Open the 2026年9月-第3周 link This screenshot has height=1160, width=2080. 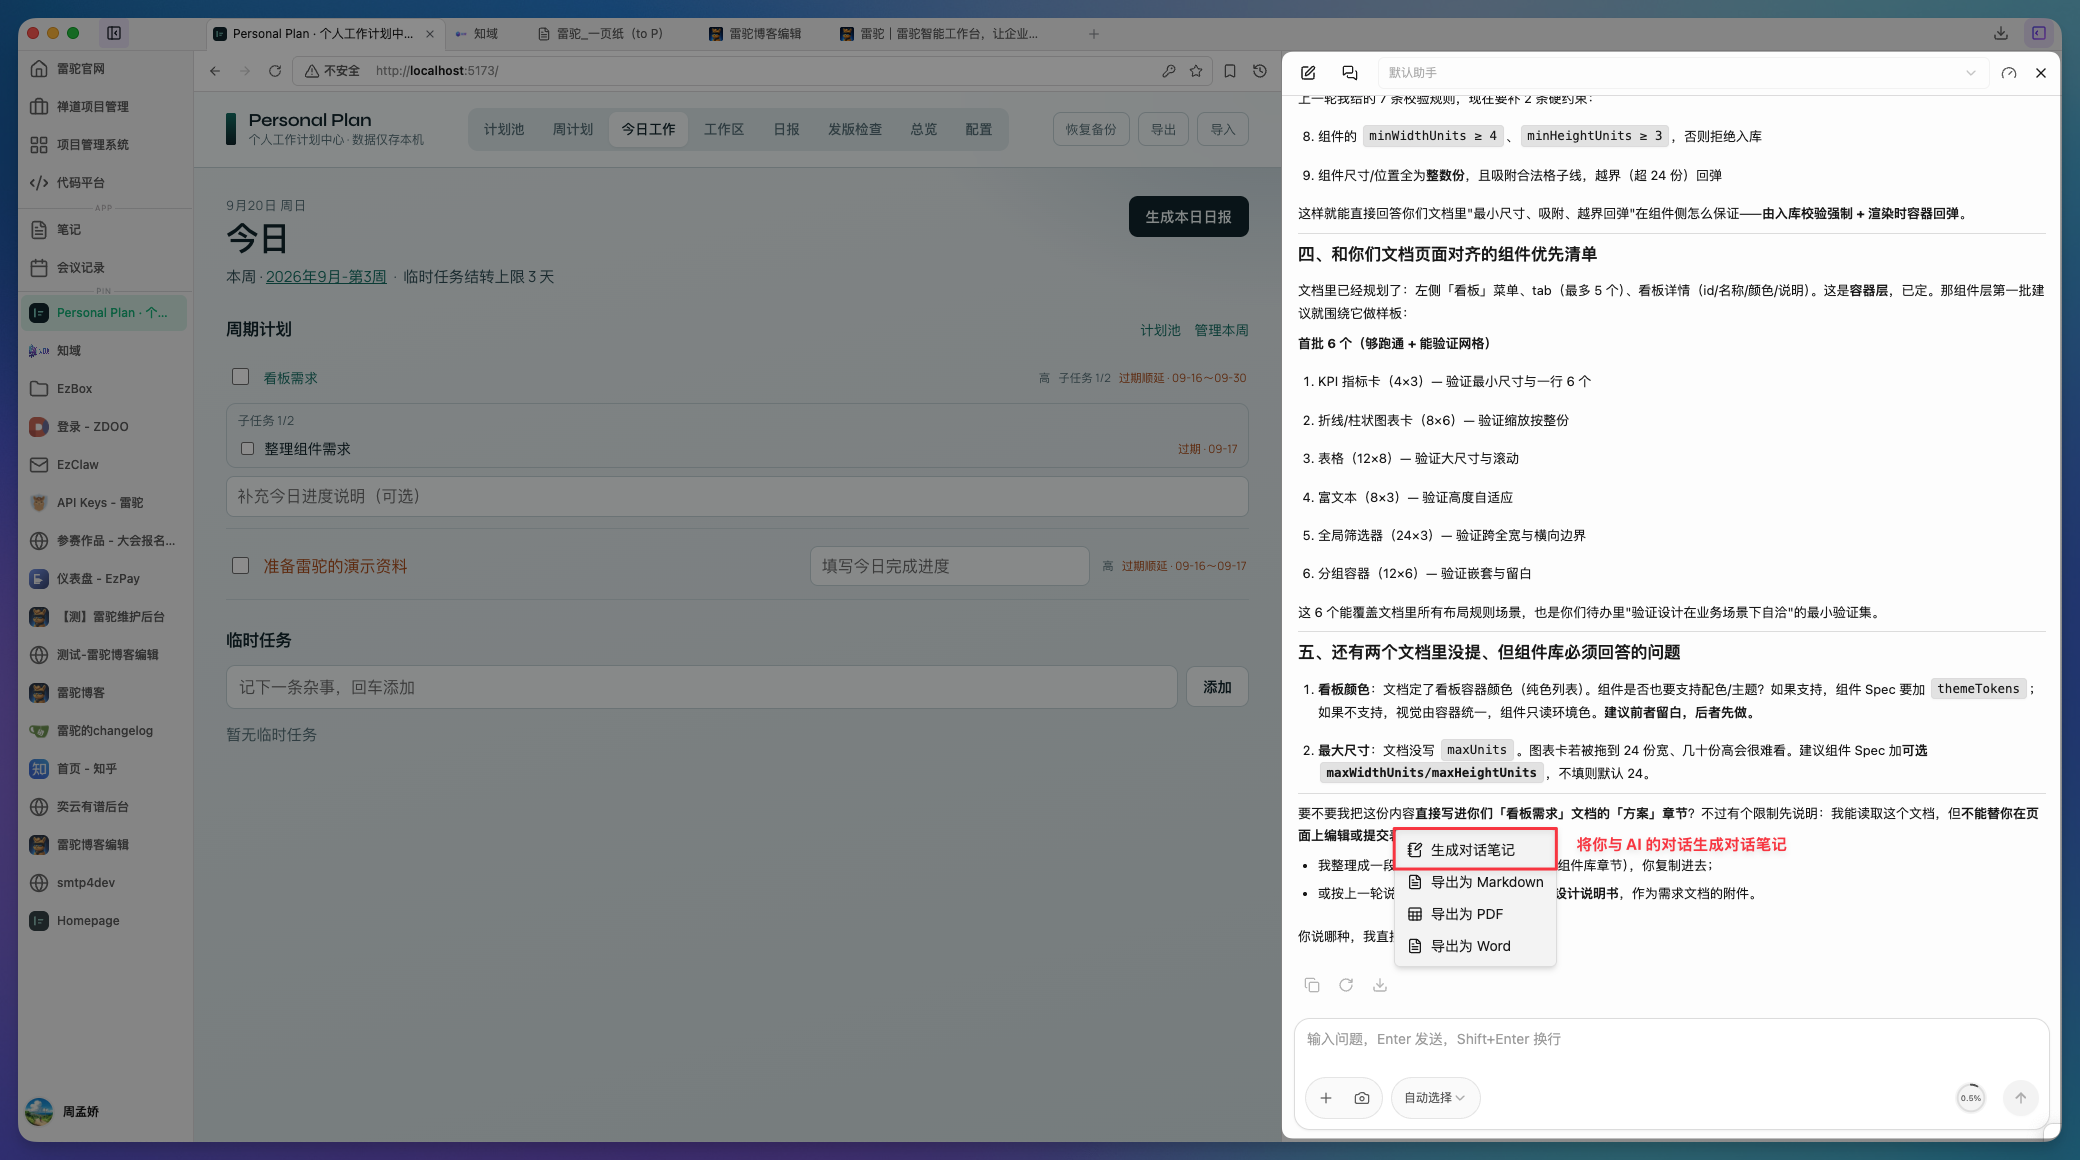(326, 277)
